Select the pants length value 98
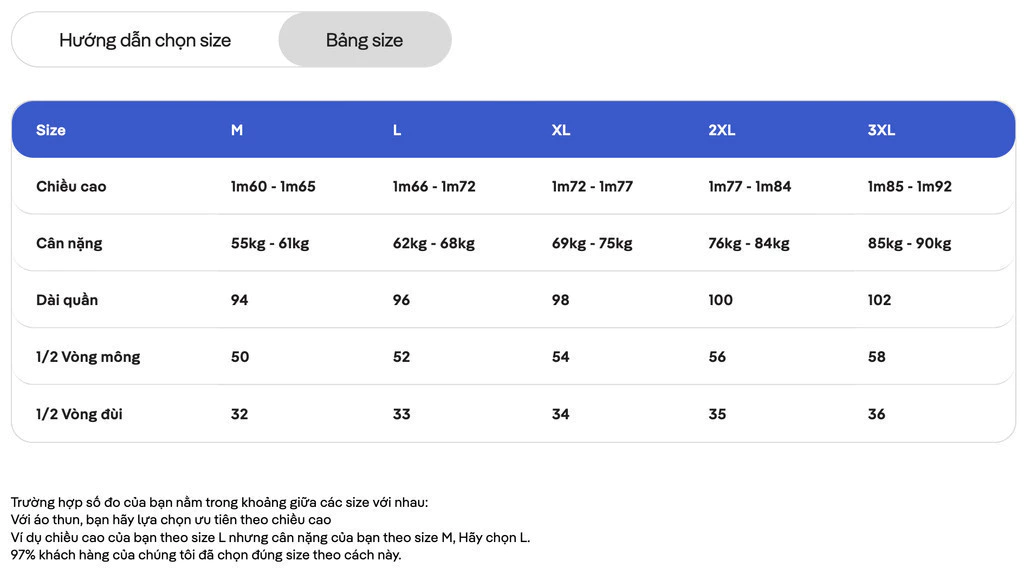This screenshot has height=581, width=1024. (x=560, y=300)
